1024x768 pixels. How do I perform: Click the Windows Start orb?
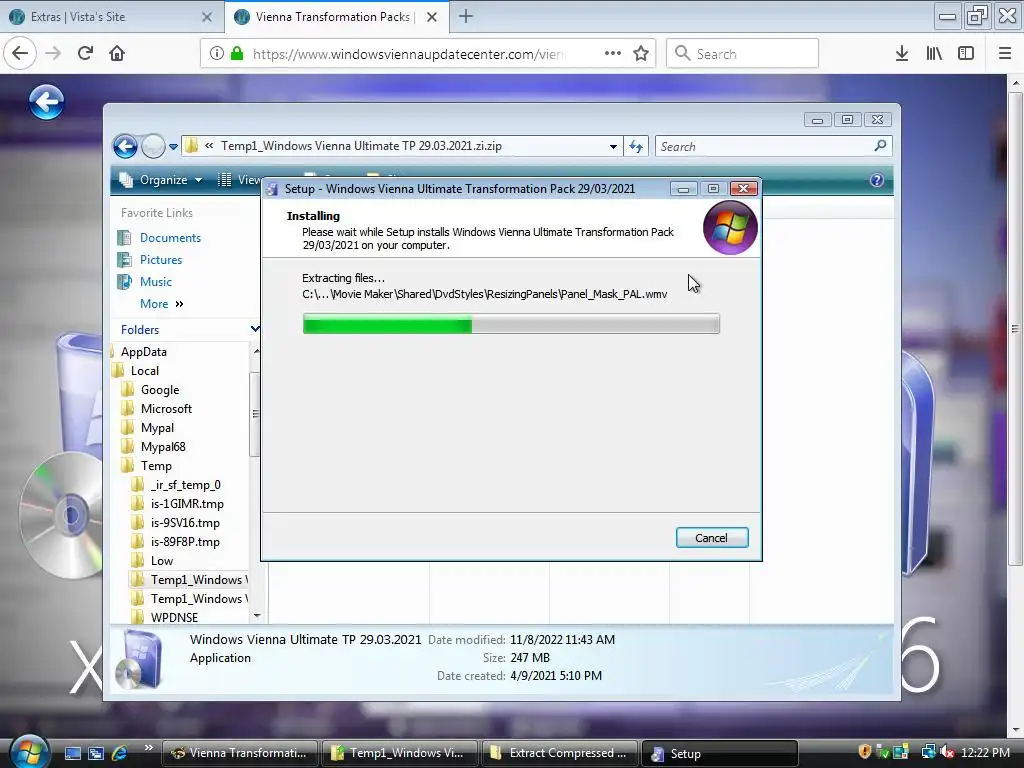tap(29, 751)
